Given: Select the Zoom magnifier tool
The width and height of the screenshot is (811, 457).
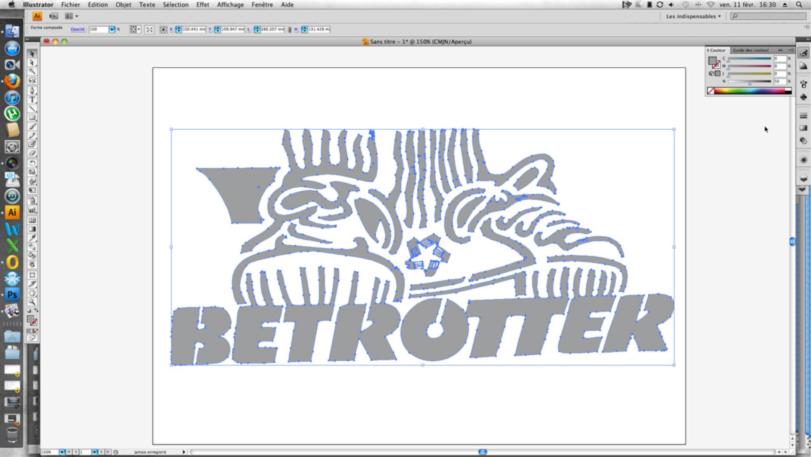Looking at the screenshot, I should (x=32, y=302).
